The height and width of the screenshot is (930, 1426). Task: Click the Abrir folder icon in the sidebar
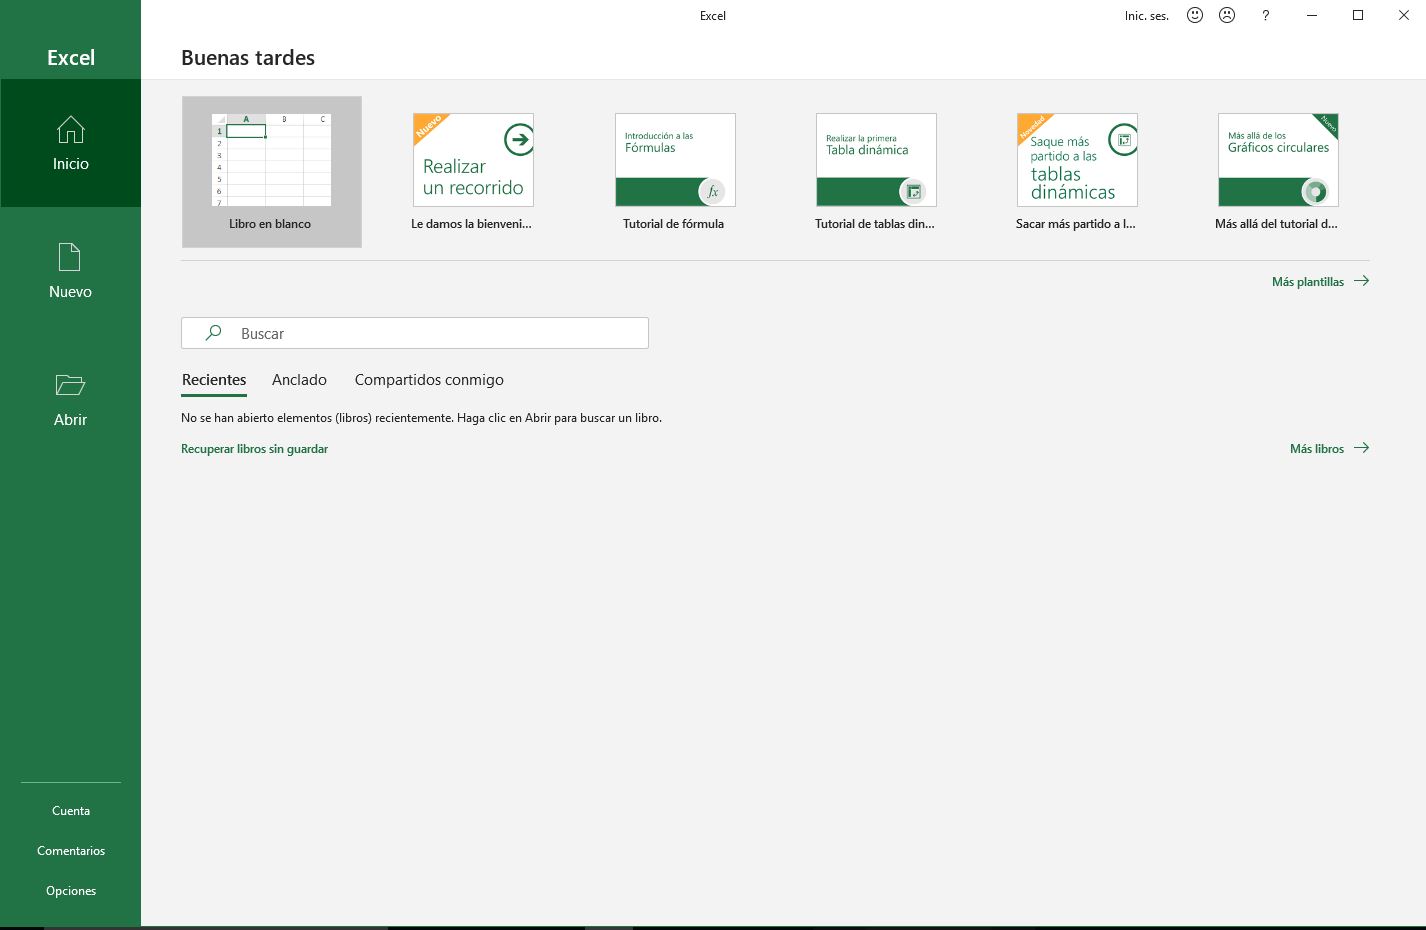70,385
